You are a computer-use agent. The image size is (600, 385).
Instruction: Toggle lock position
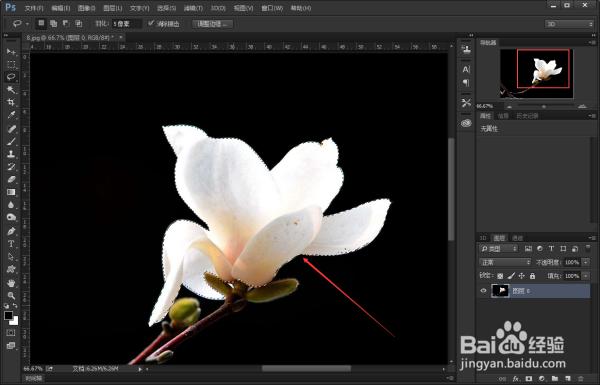click(x=522, y=276)
